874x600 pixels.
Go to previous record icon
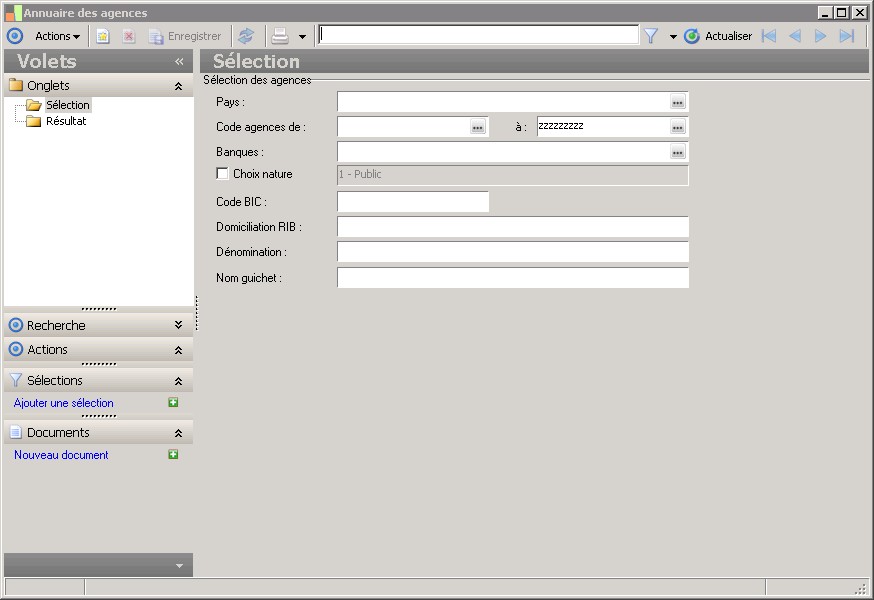(795, 36)
